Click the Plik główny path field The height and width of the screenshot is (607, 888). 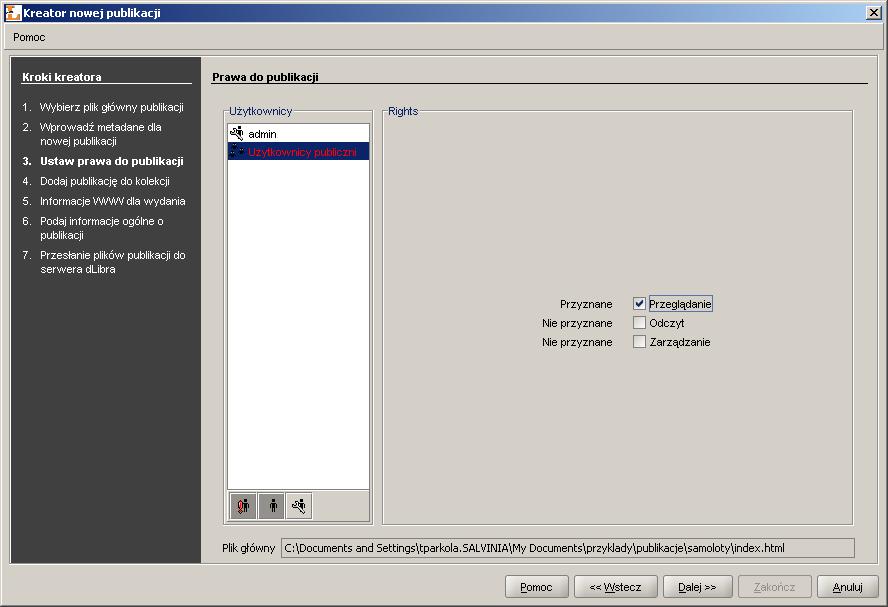(567, 548)
